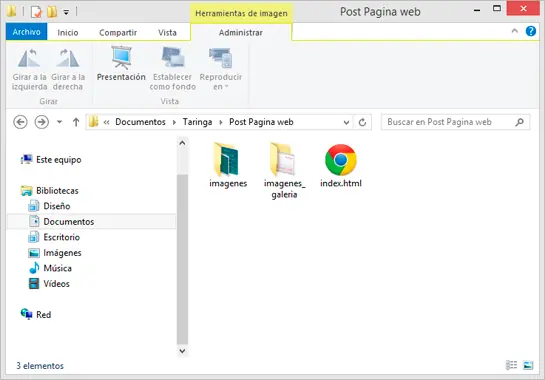This screenshot has width=545, height=380.
Task: Rotate image left with Girar a la izquierda
Action: click(x=29, y=70)
